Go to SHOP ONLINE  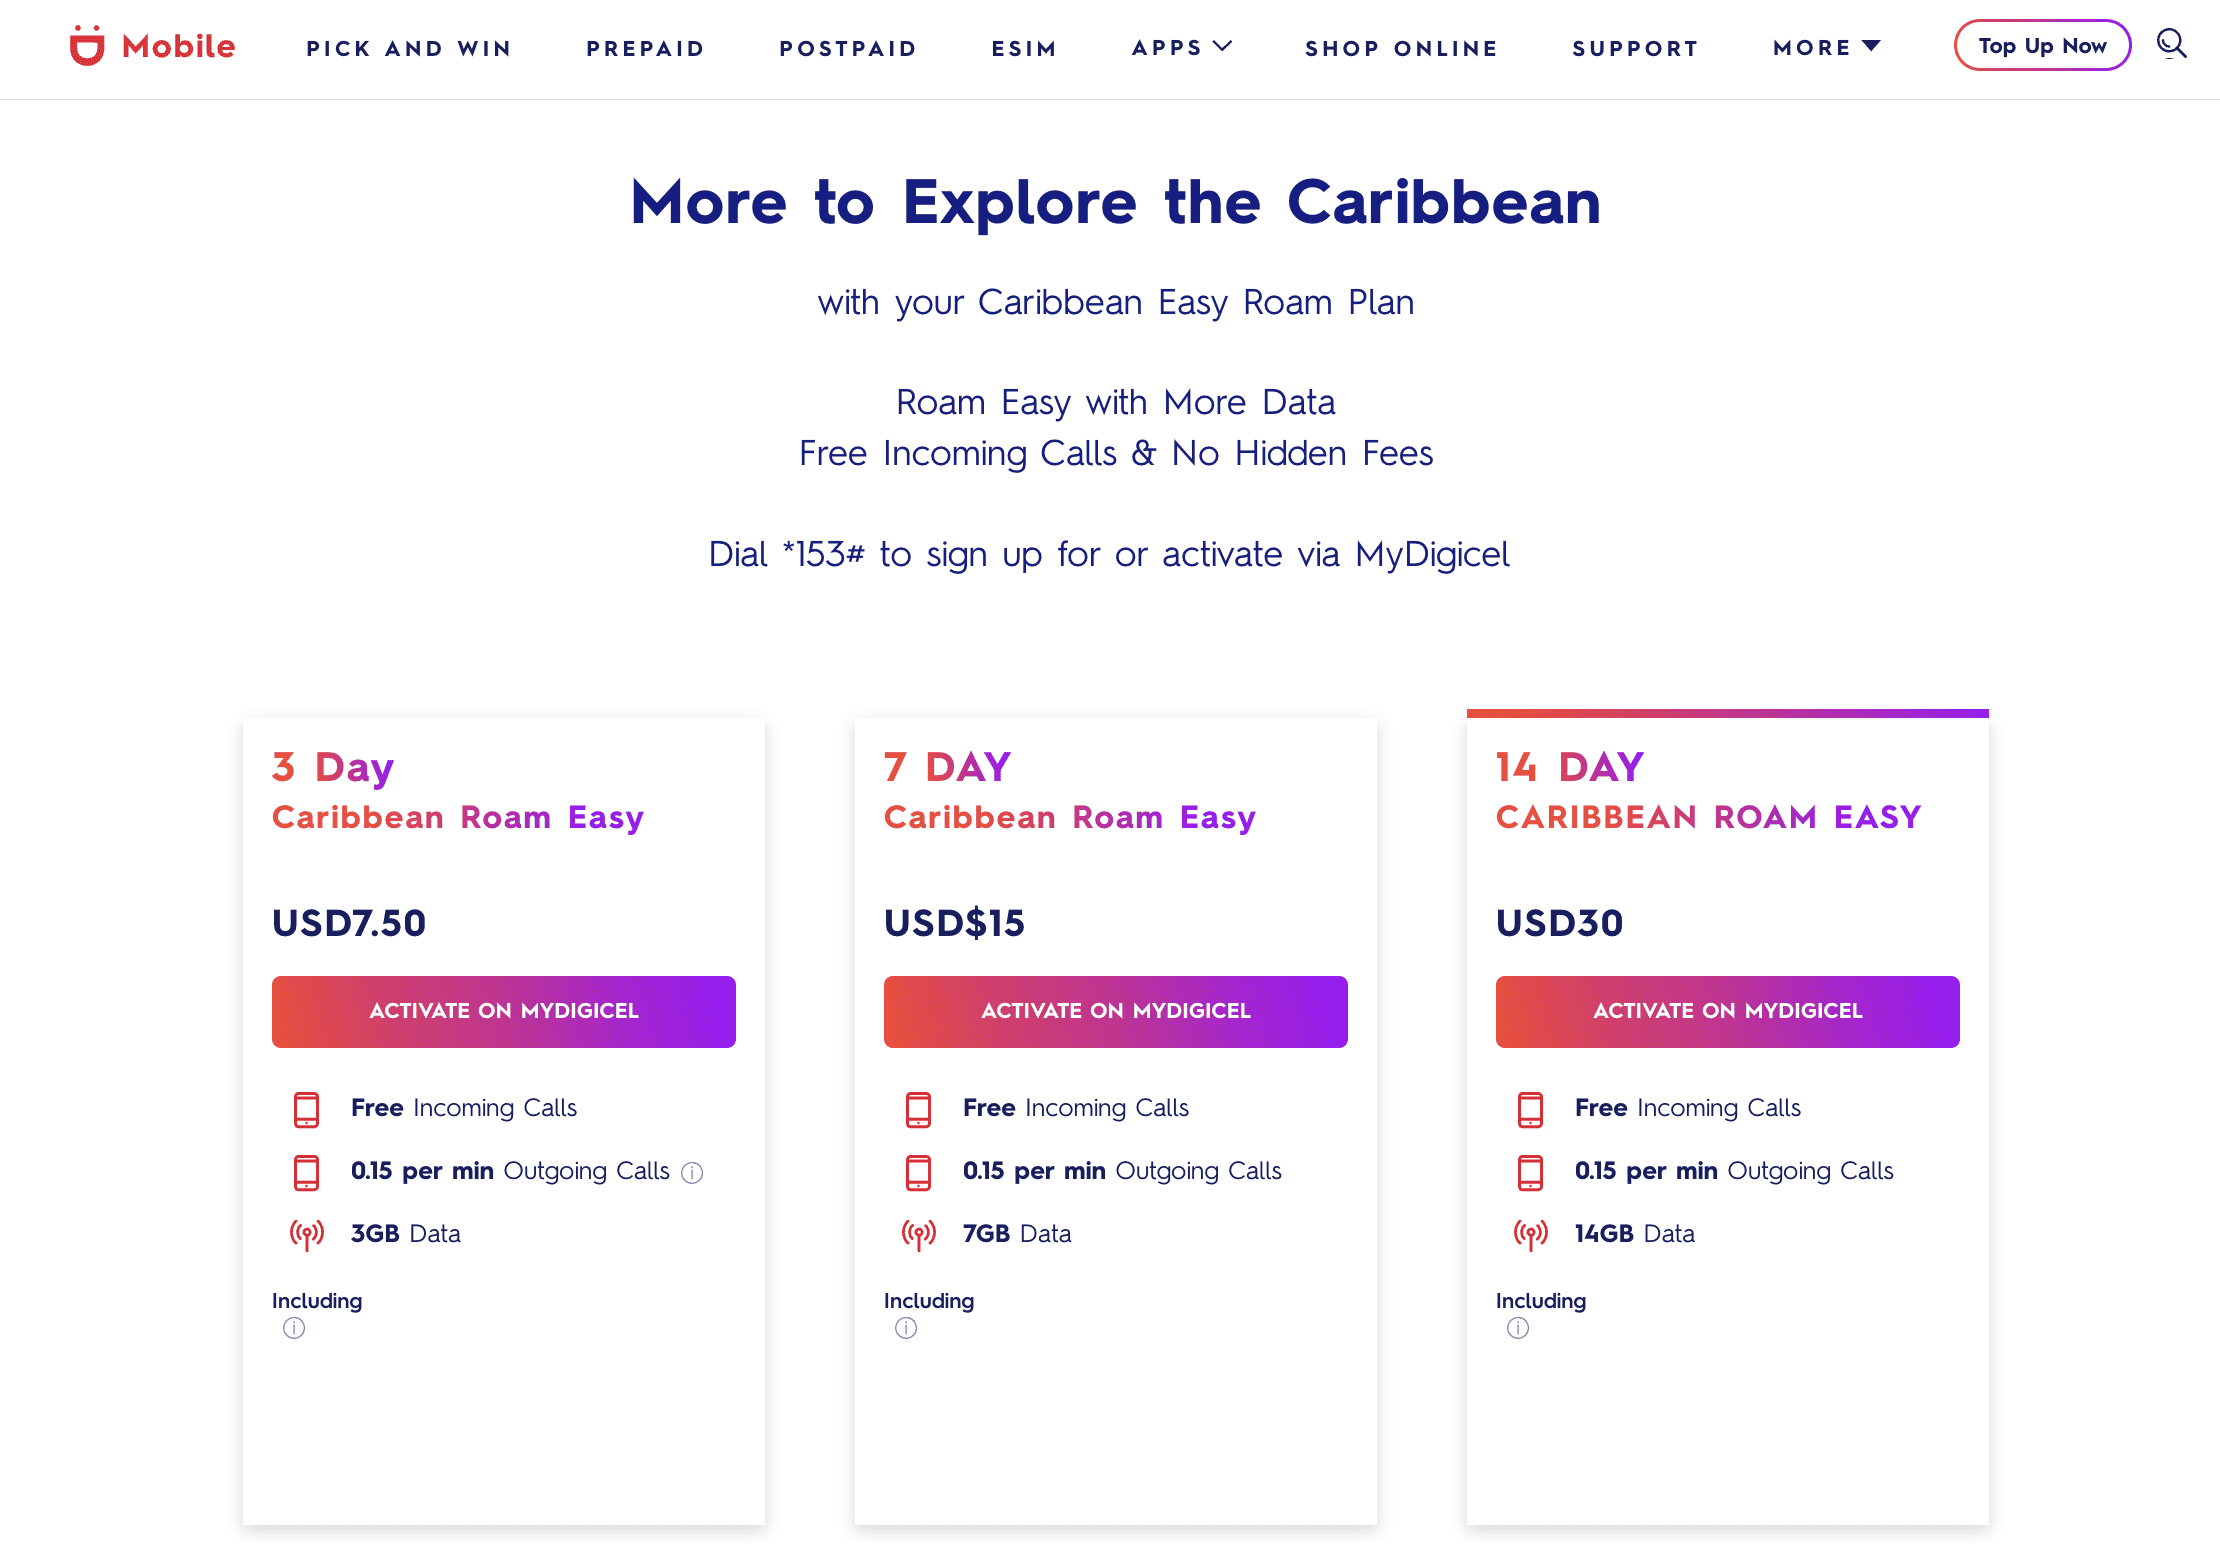tap(1401, 47)
